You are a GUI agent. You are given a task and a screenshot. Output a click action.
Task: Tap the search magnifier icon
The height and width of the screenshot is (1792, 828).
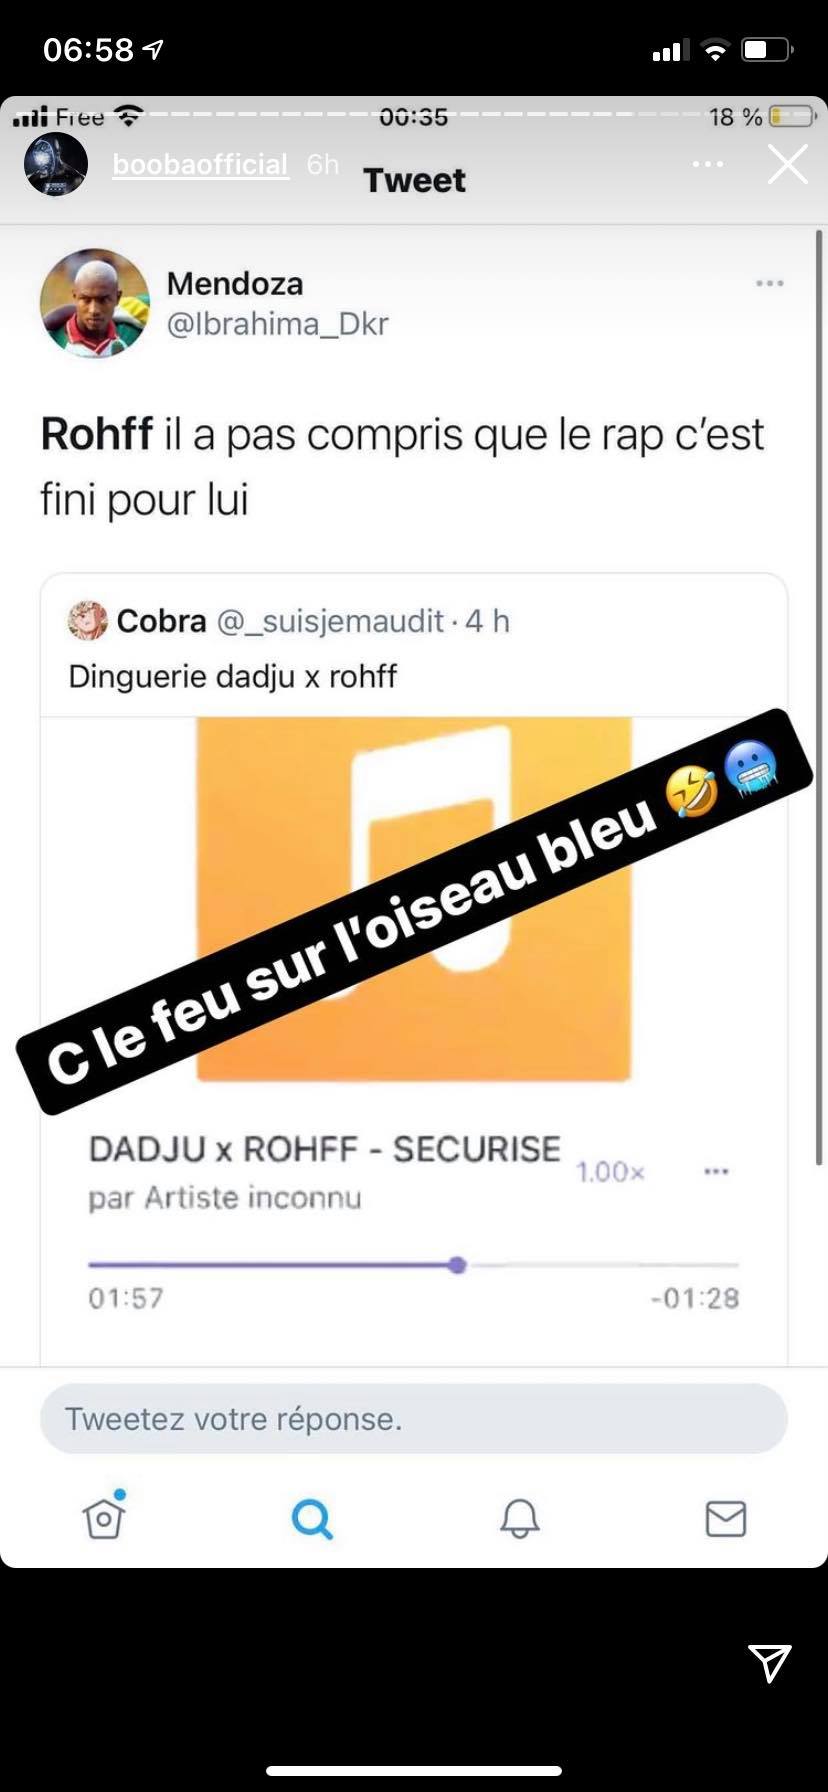[312, 1519]
